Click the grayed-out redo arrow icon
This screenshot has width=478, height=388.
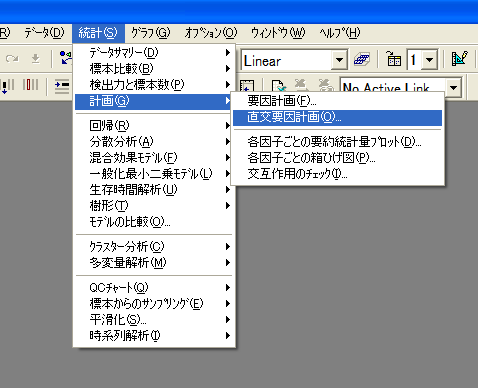pyautogui.click(x=12, y=59)
